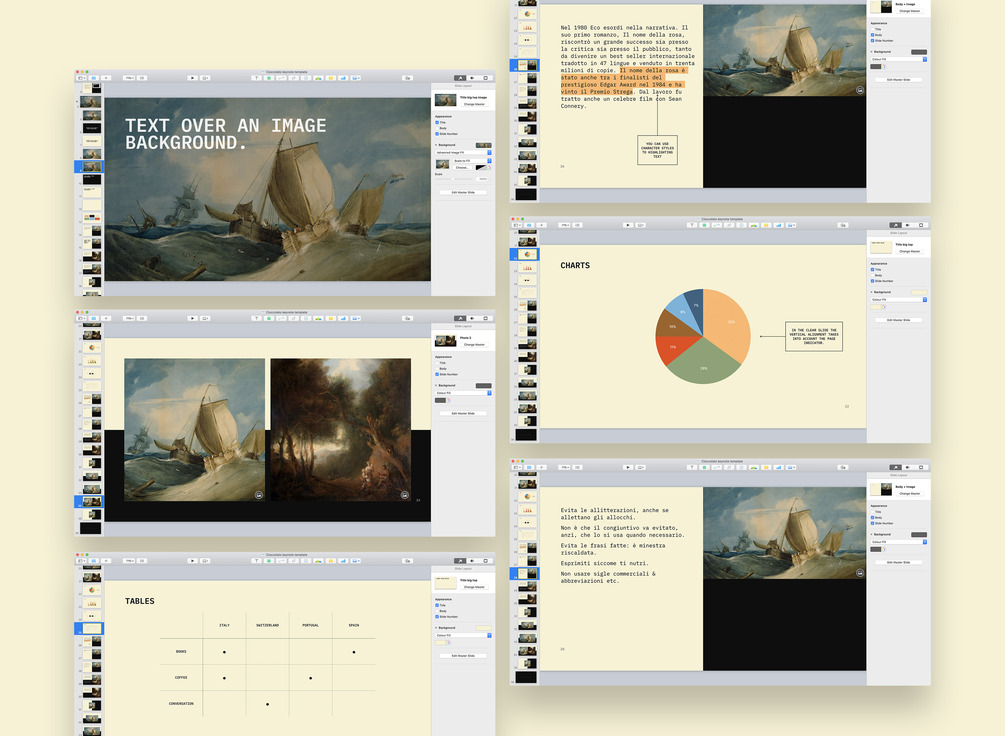Collapse Background section in image-background window
The width and height of the screenshot is (1005, 736).
(x=436, y=145)
